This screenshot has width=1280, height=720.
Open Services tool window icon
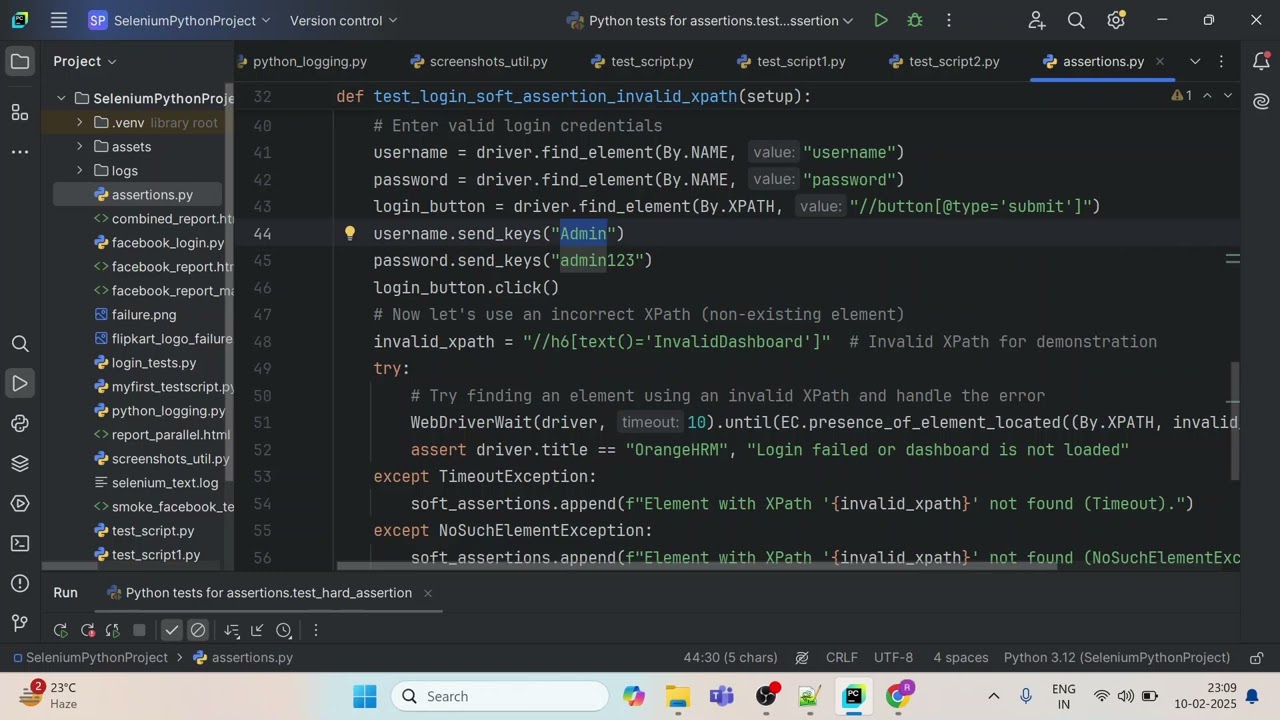[x=20, y=503]
